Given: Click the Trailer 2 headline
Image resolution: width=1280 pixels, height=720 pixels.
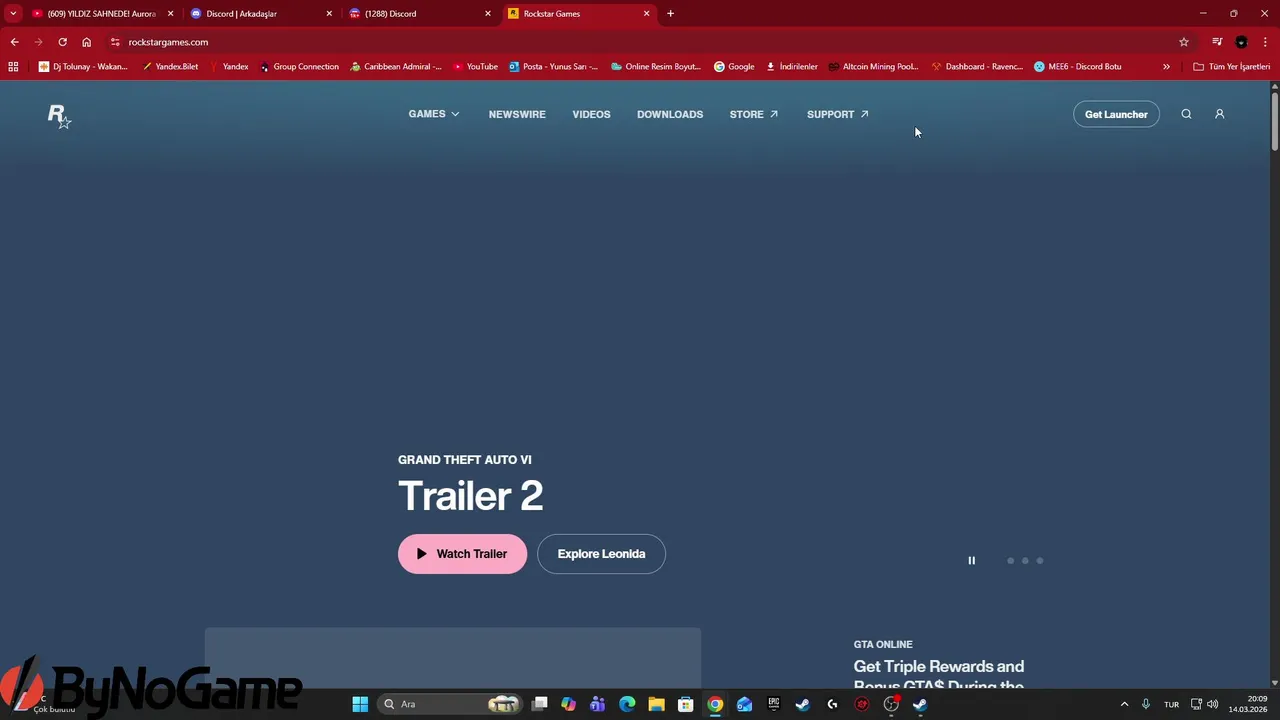Looking at the screenshot, I should (x=470, y=496).
